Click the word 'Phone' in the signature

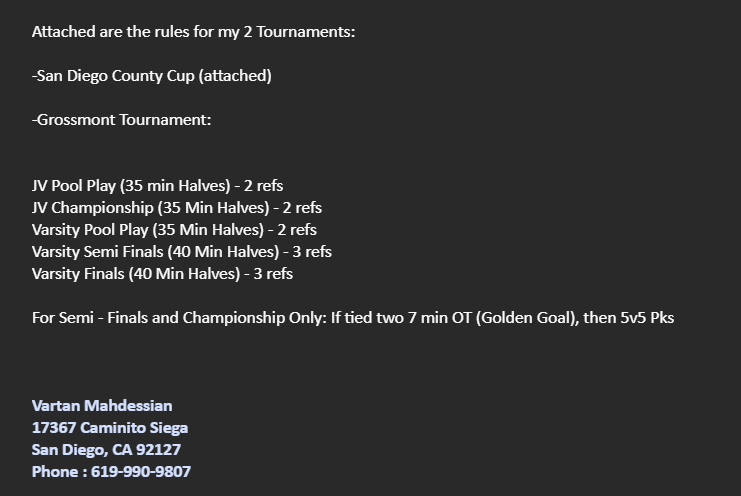[x=55, y=471]
